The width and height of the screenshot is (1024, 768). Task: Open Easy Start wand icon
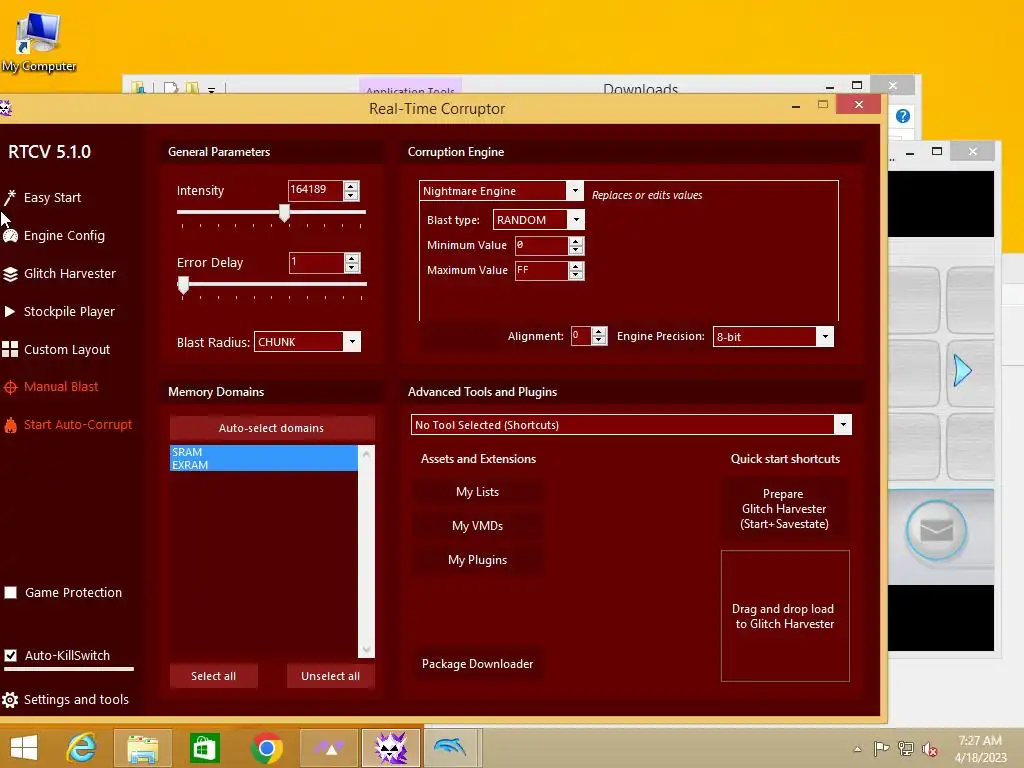click(10, 197)
